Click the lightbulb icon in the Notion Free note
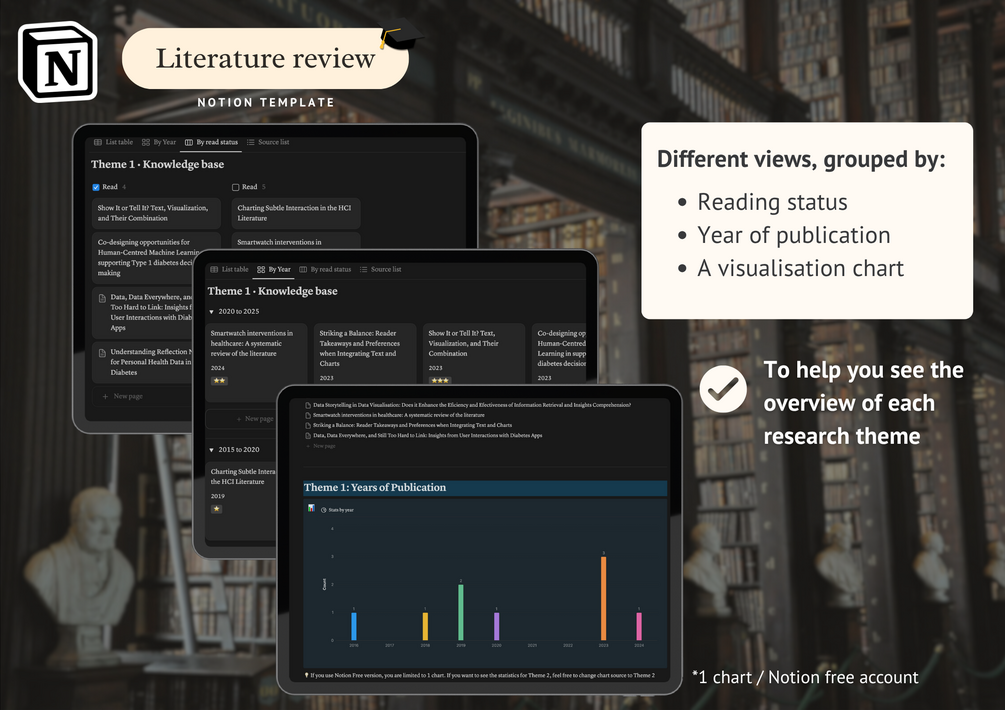The width and height of the screenshot is (1005, 710). pyautogui.click(x=307, y=675)
